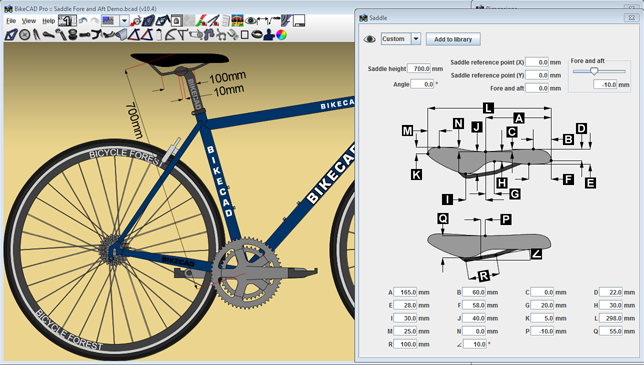Click Saddle reference point (Y) field
Image resolution: width=644 pixels, height=365 pixels.
click(537, 76)
